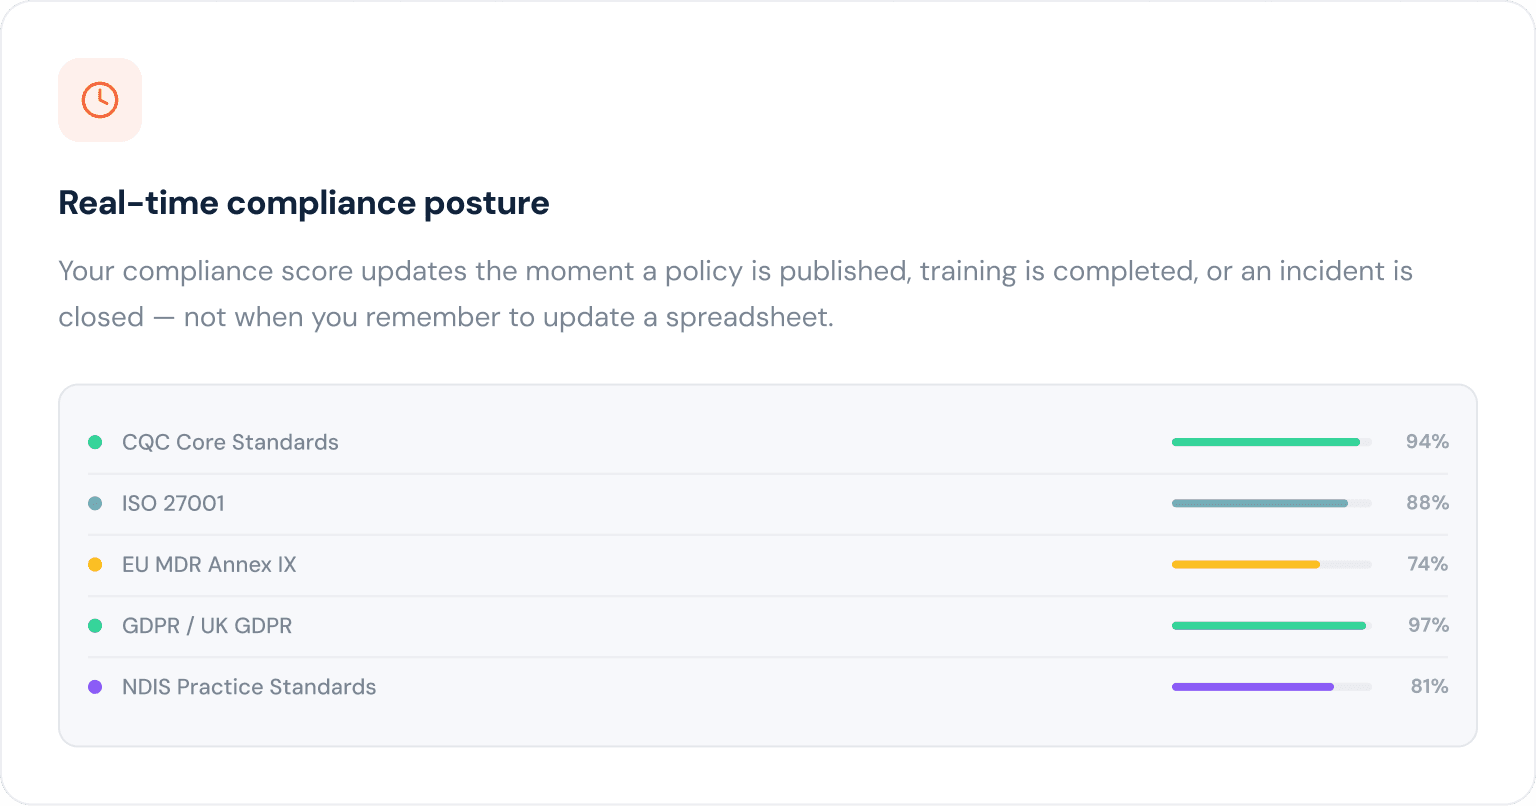Click the CQC Core Standards green progress bar
This screenshot has height=806, width=1536.
click(x=1265, y=442)
